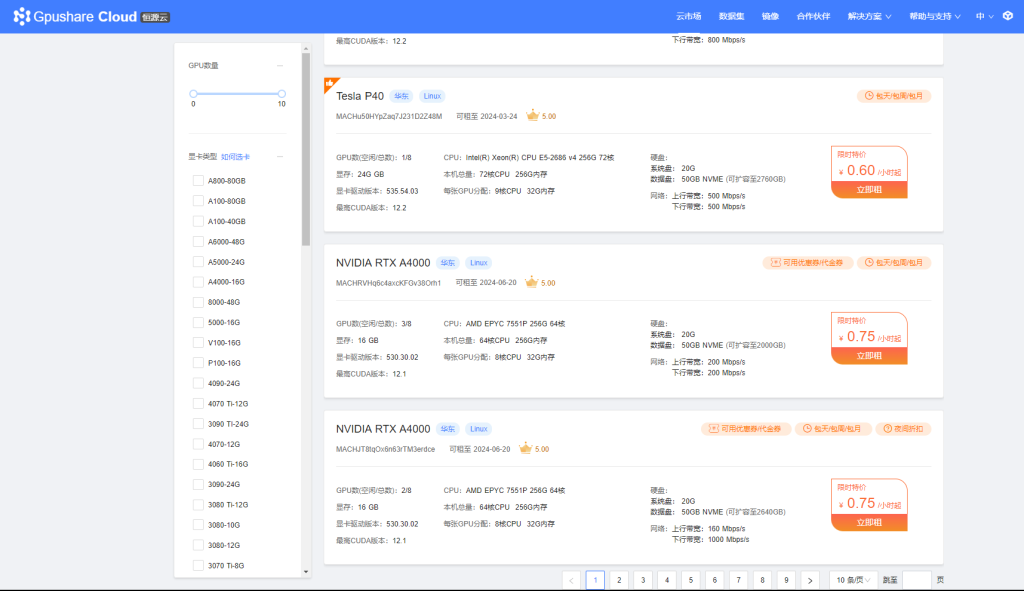Collapse the GPU数量 filter section

point(280,65)
